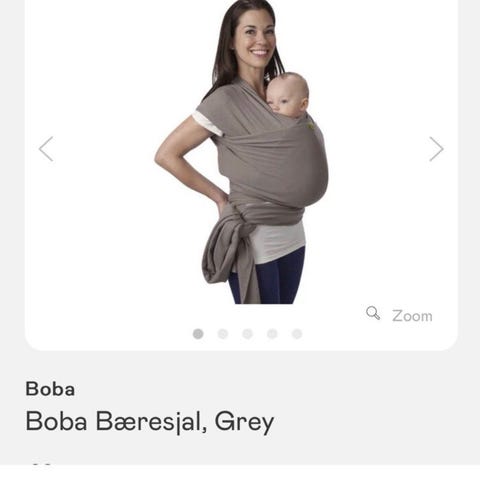Switch to the third carousel dot
This screenshot has height=480, width=480.
(247, 334)
